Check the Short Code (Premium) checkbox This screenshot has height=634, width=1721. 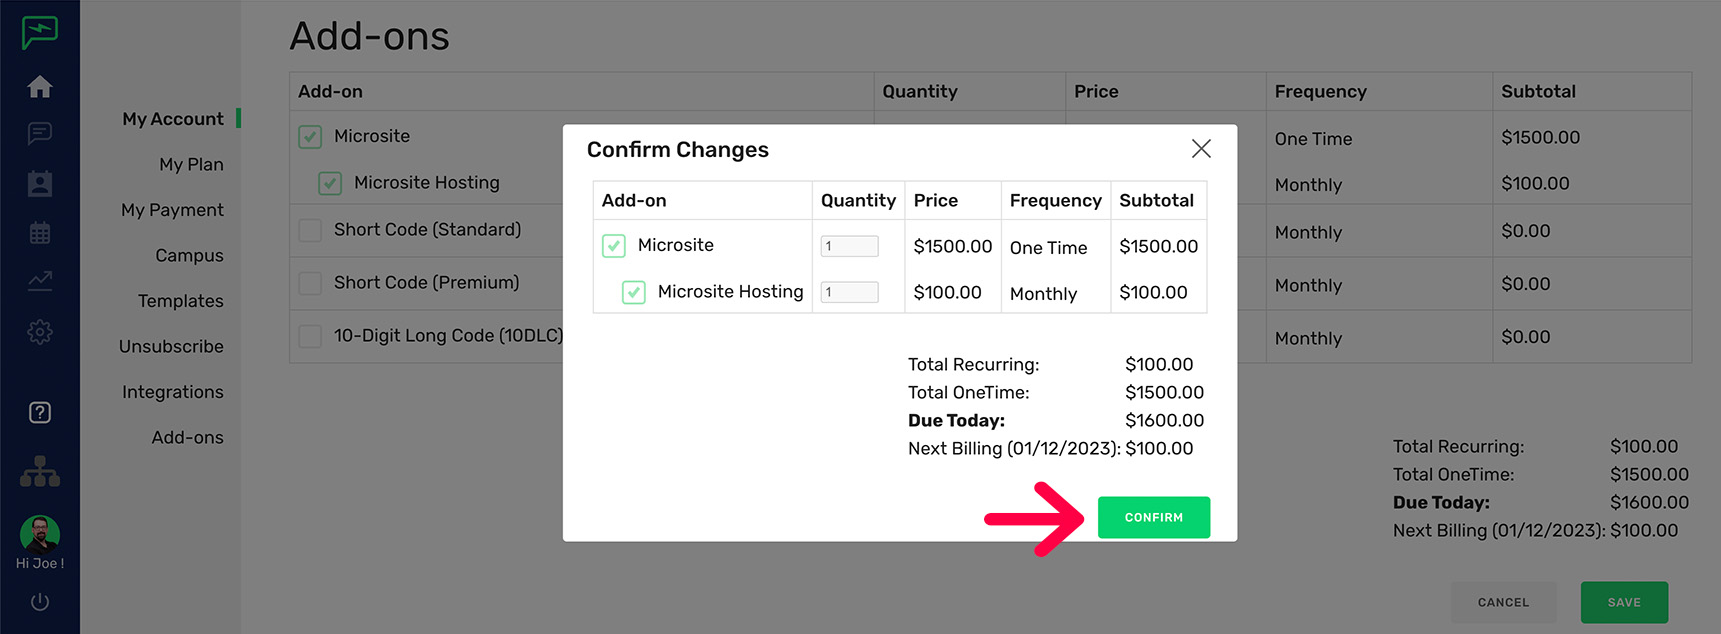point(310,283)
